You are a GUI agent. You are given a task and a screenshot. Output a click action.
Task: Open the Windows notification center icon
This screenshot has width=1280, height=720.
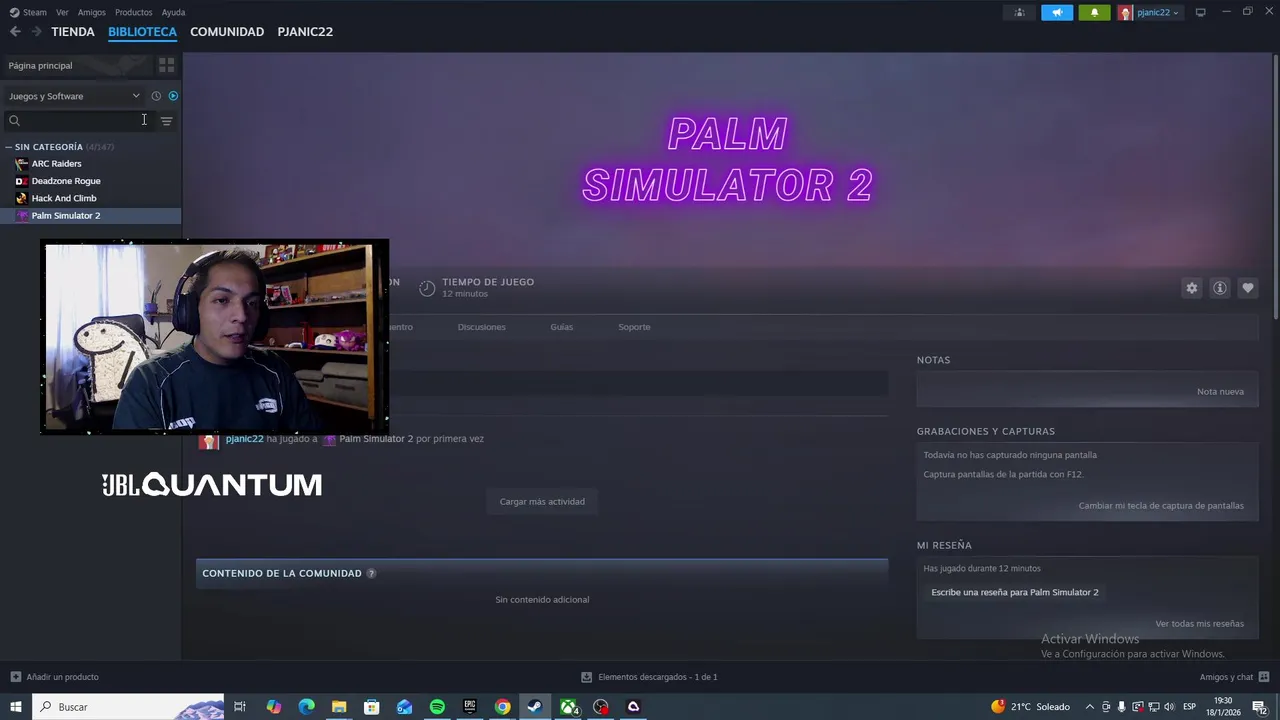point(1259,707)
